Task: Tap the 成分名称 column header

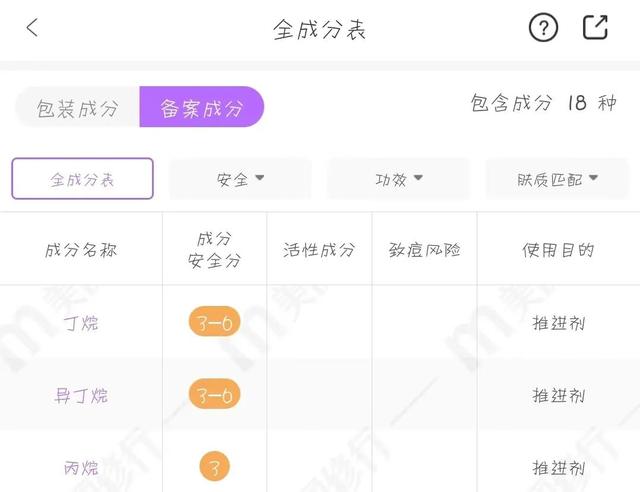Action: [x=81, y=250]
